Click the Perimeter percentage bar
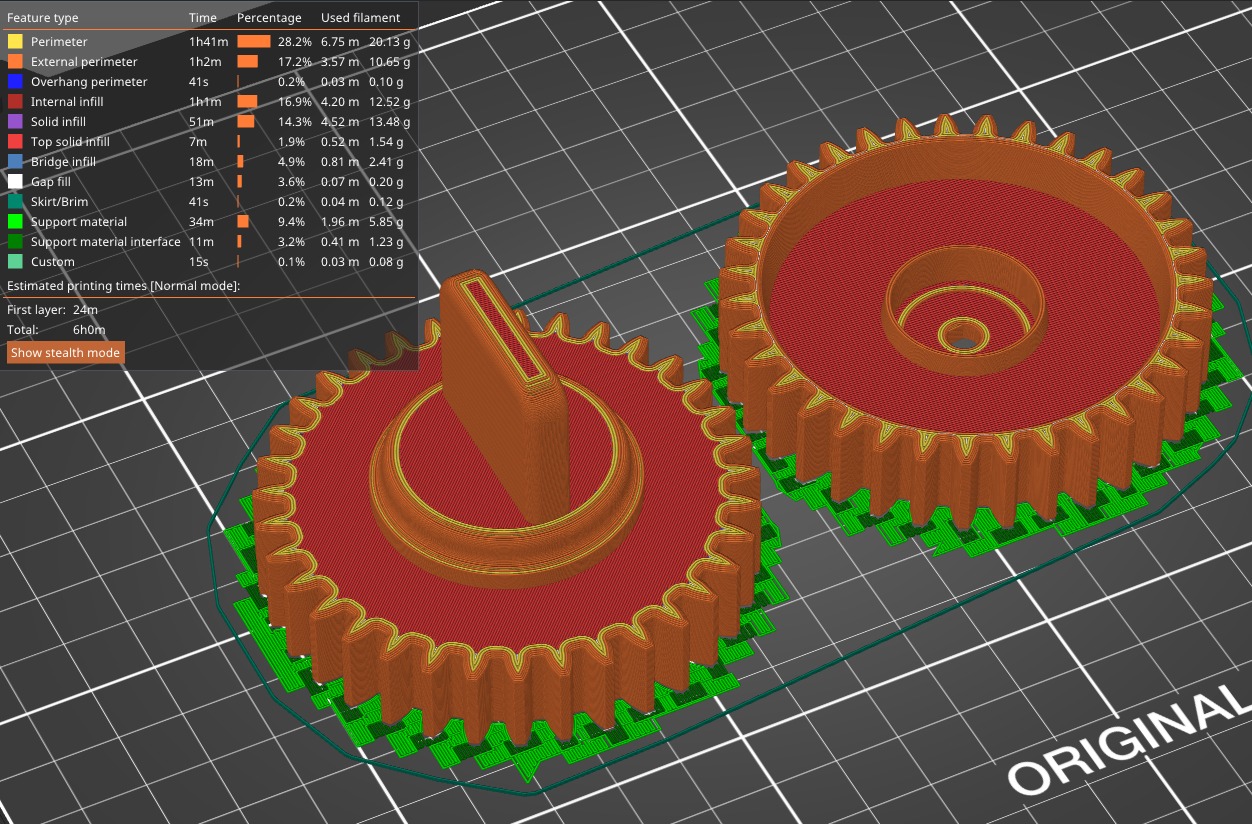 [254, 42]
